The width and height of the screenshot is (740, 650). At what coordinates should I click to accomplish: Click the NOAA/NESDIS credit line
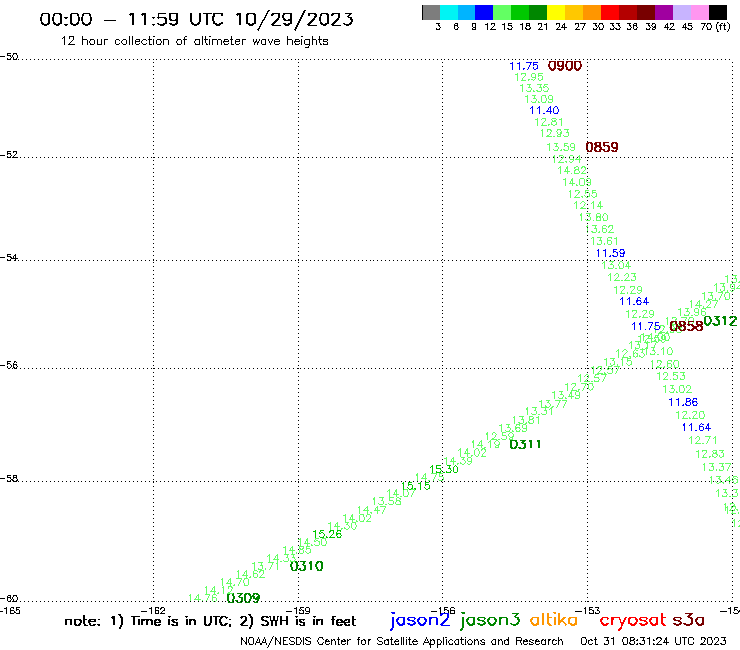click(402, 642)
